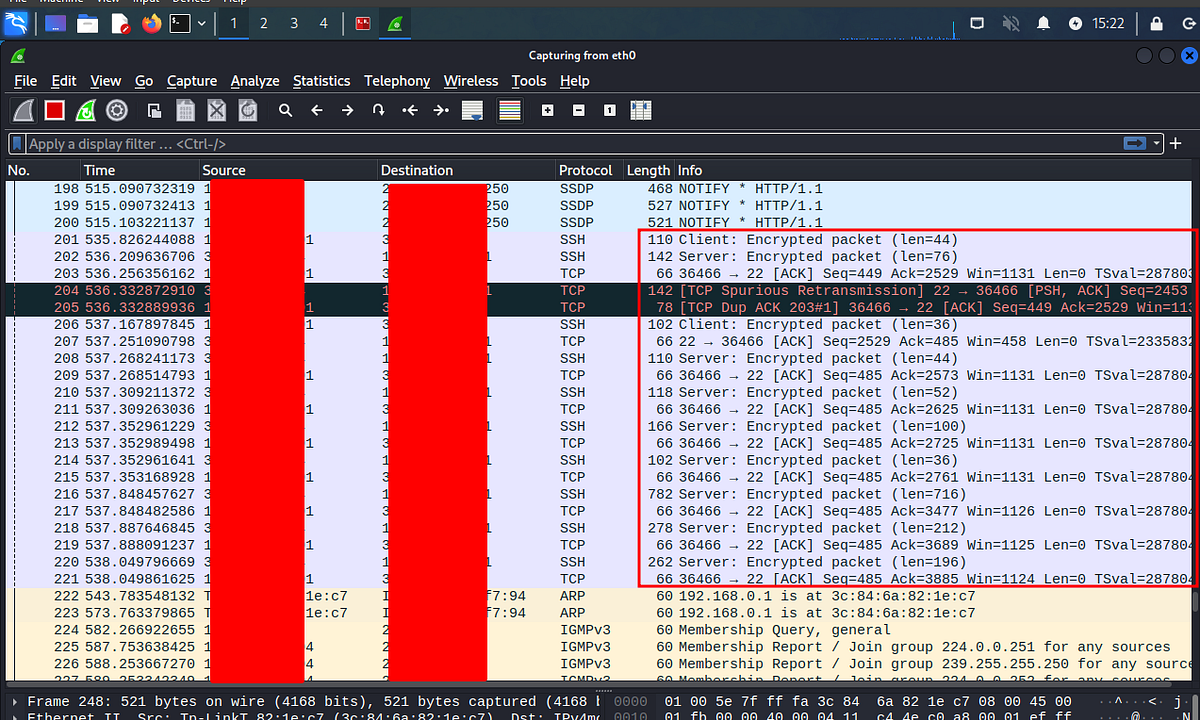The height and width of the screenshot is (720, 1200).
Task: Zoom in on the packet list
Action: coord(547,110)
